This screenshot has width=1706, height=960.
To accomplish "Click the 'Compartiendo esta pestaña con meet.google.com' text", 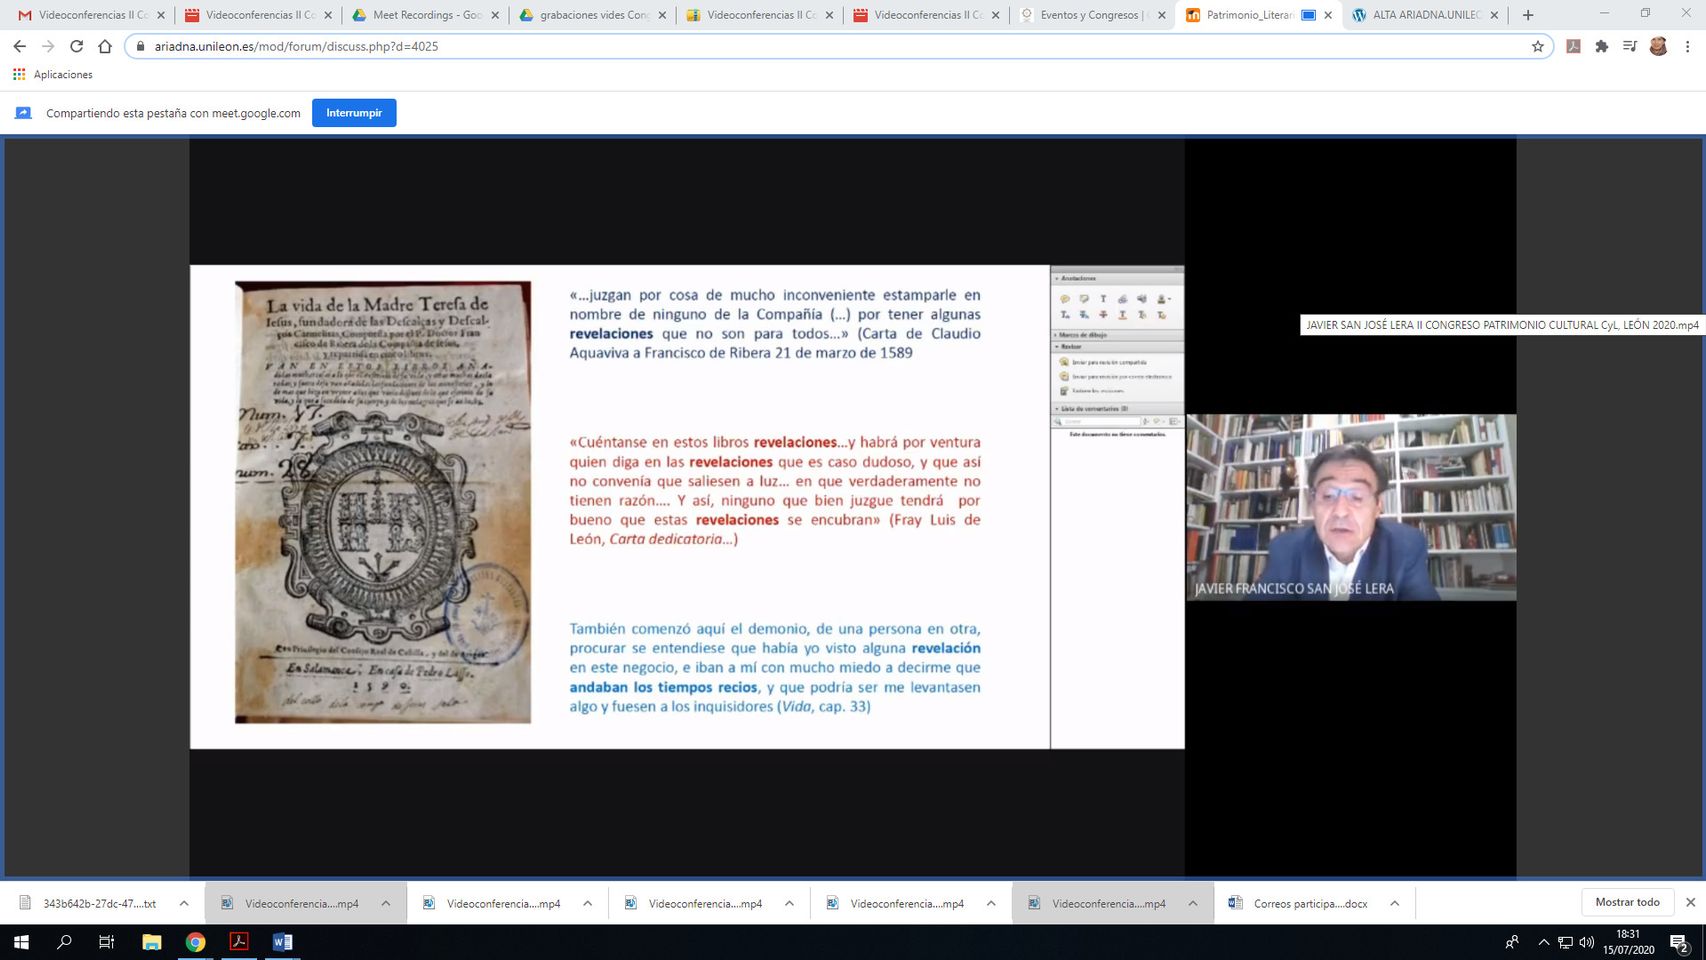I will pyautogui.click(x=173, y=113).
